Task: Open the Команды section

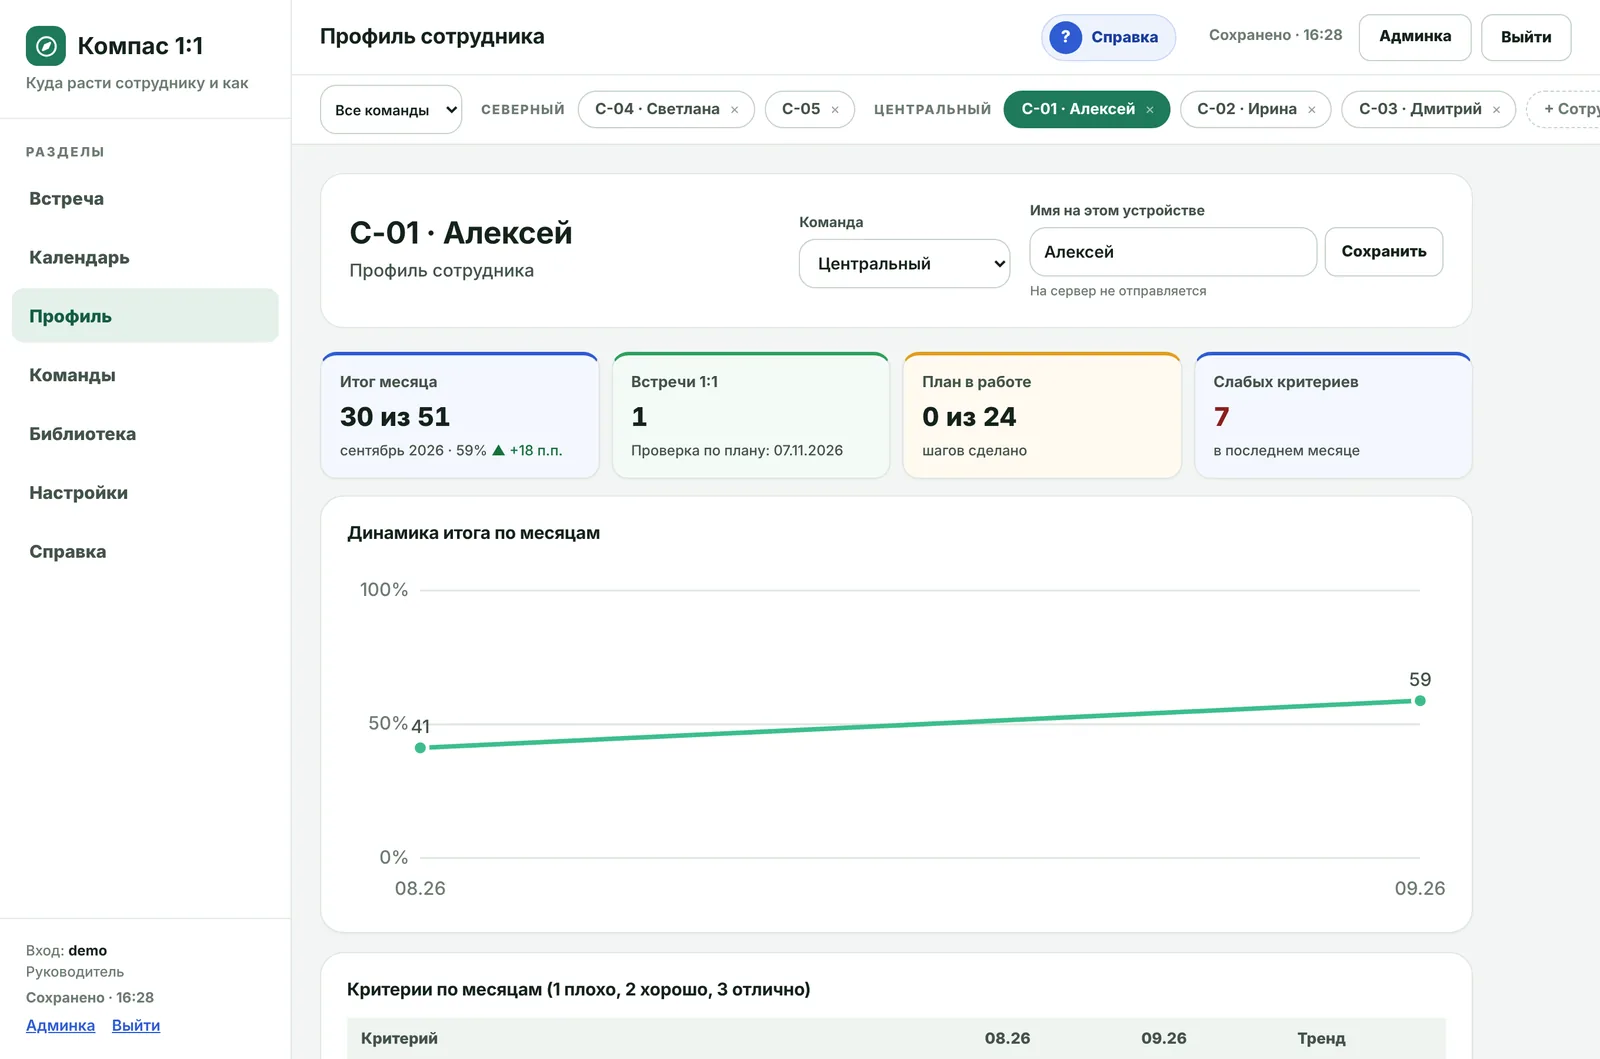Action: (145, 375)
